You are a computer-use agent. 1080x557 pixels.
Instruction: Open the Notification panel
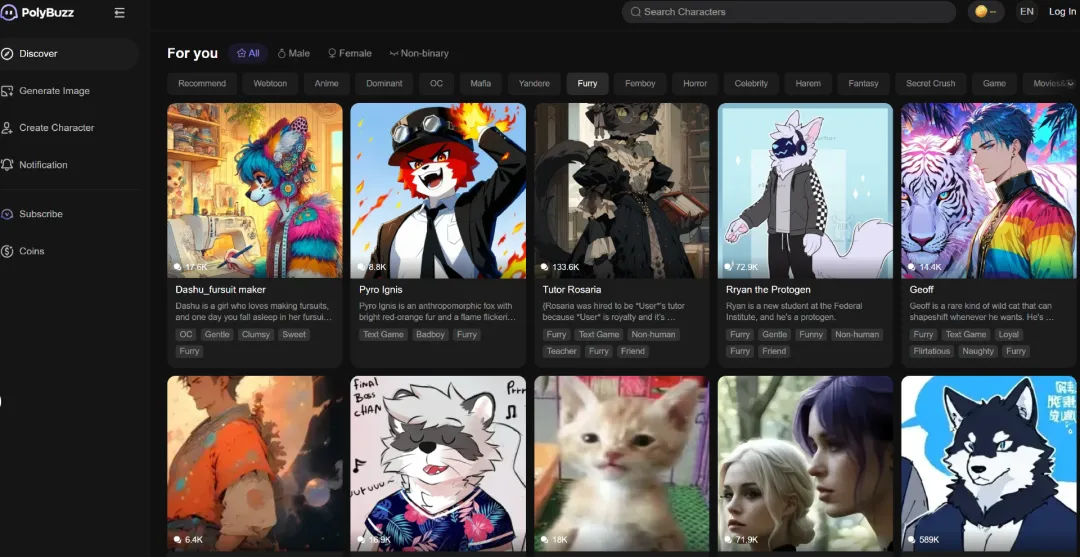[x=43, y=165]
